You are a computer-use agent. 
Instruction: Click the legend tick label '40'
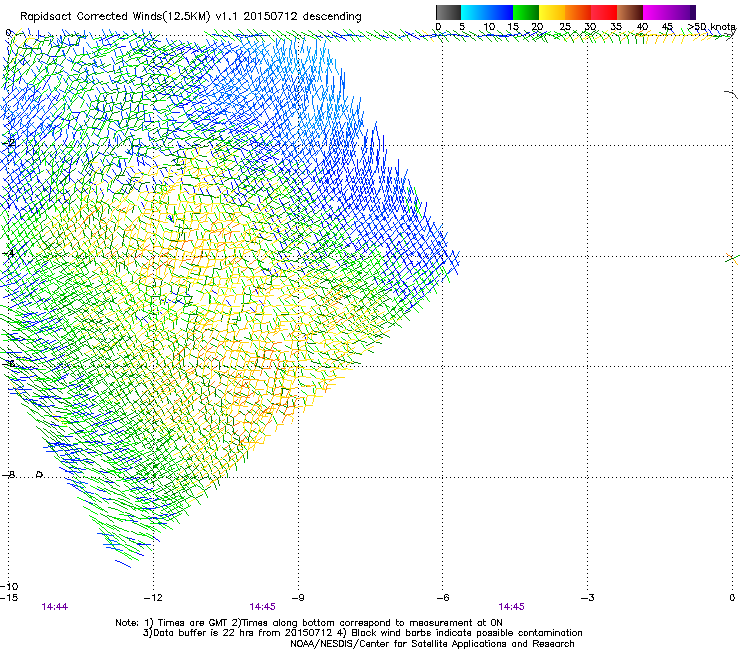(x=642, y=27)
